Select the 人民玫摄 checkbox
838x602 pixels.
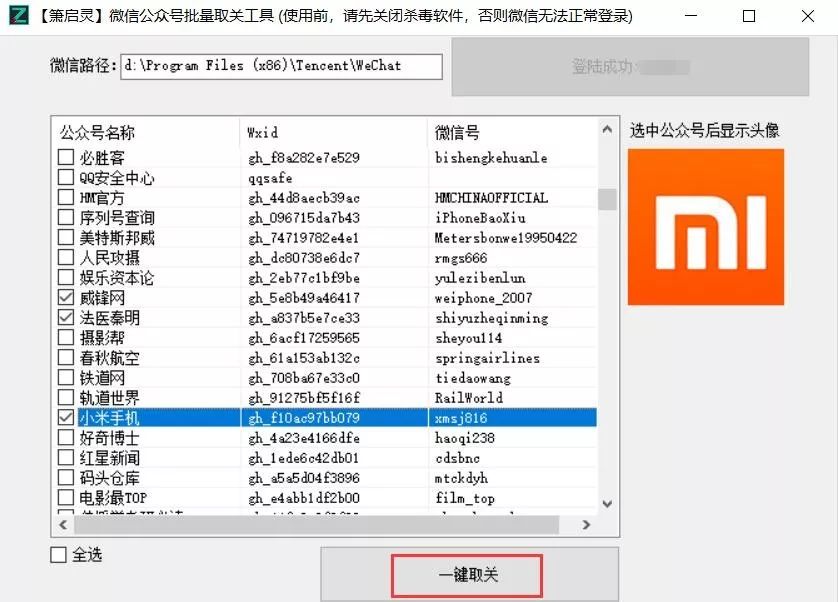tap(66, 257)
